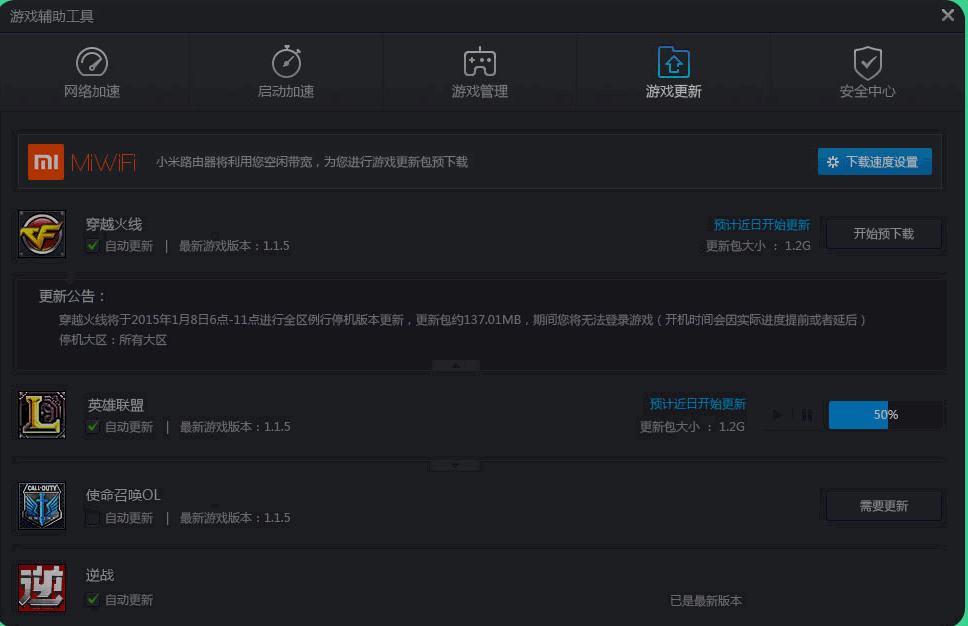Viewport: 968px width, 626px height.
Task: Click the 使命召唤OL game title
Action: point(123,495)
